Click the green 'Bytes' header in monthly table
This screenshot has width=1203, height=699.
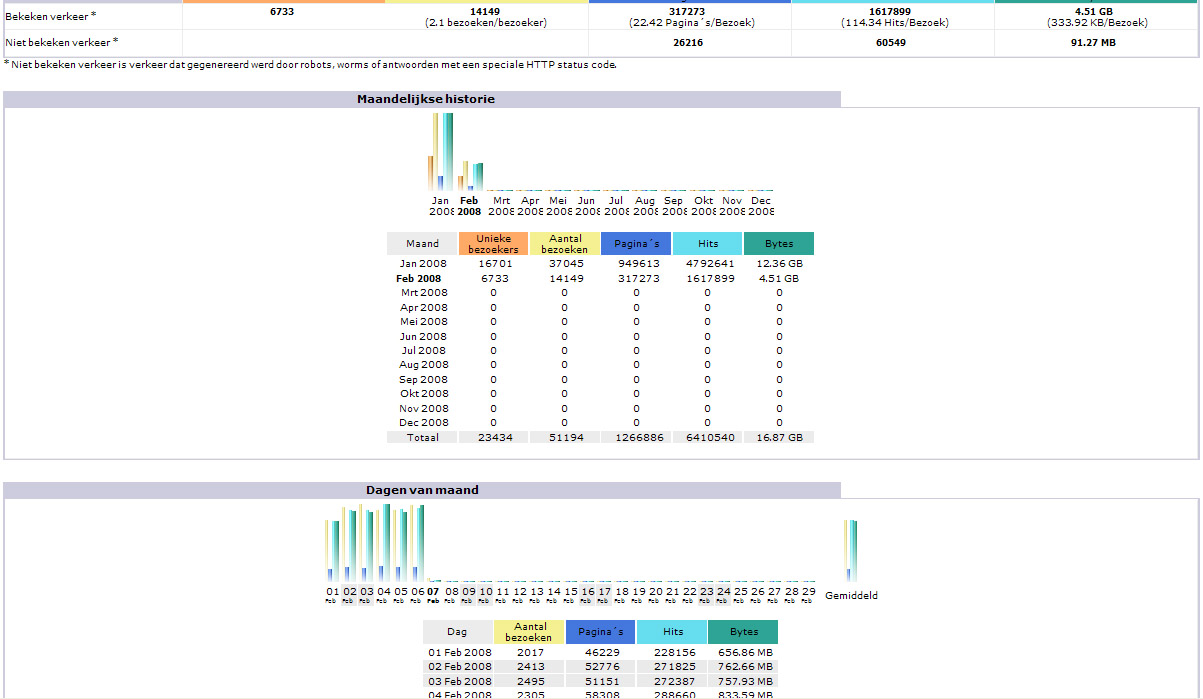(x=779, y=243)
